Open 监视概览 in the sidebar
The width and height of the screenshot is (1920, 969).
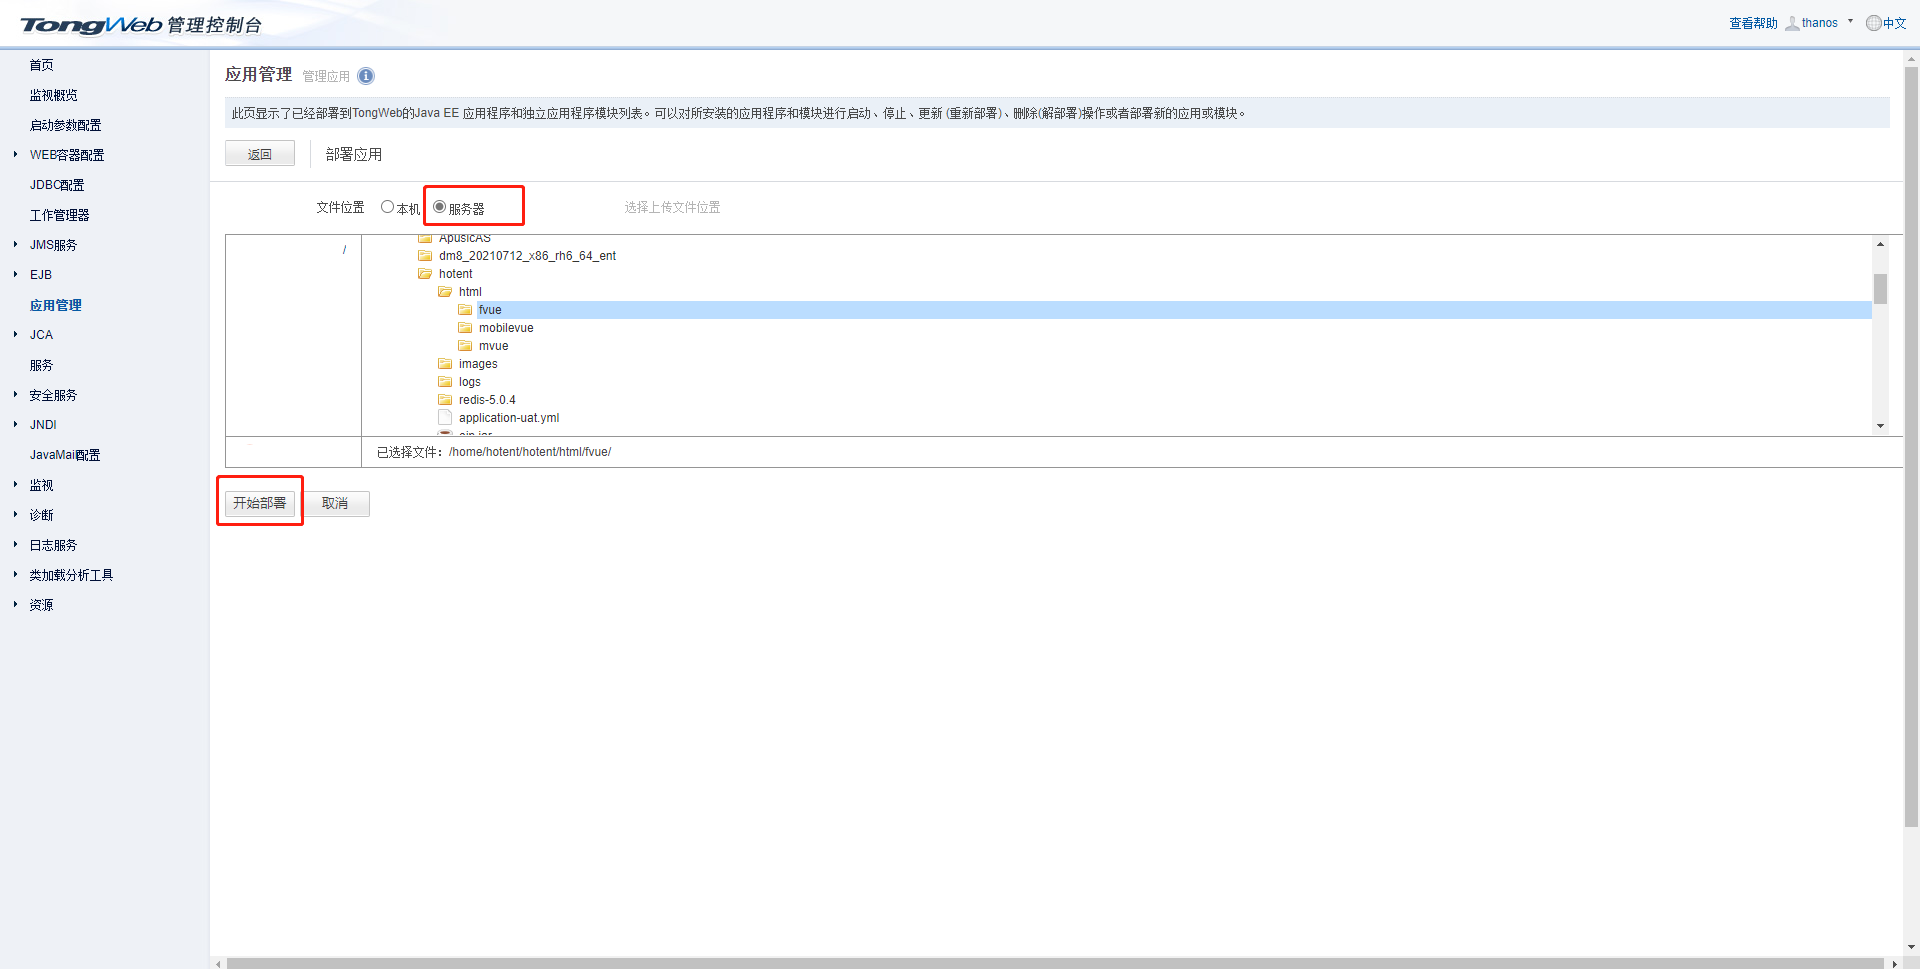pyautogui.click(x=53, y=95)
